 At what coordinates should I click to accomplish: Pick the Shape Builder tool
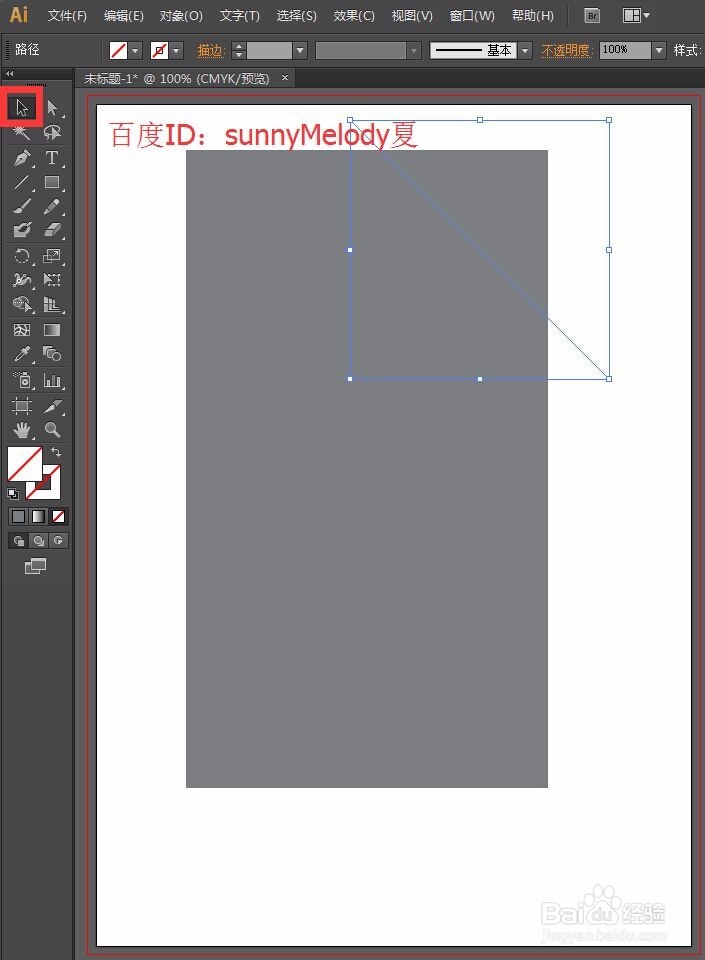(x=22, y=304)
